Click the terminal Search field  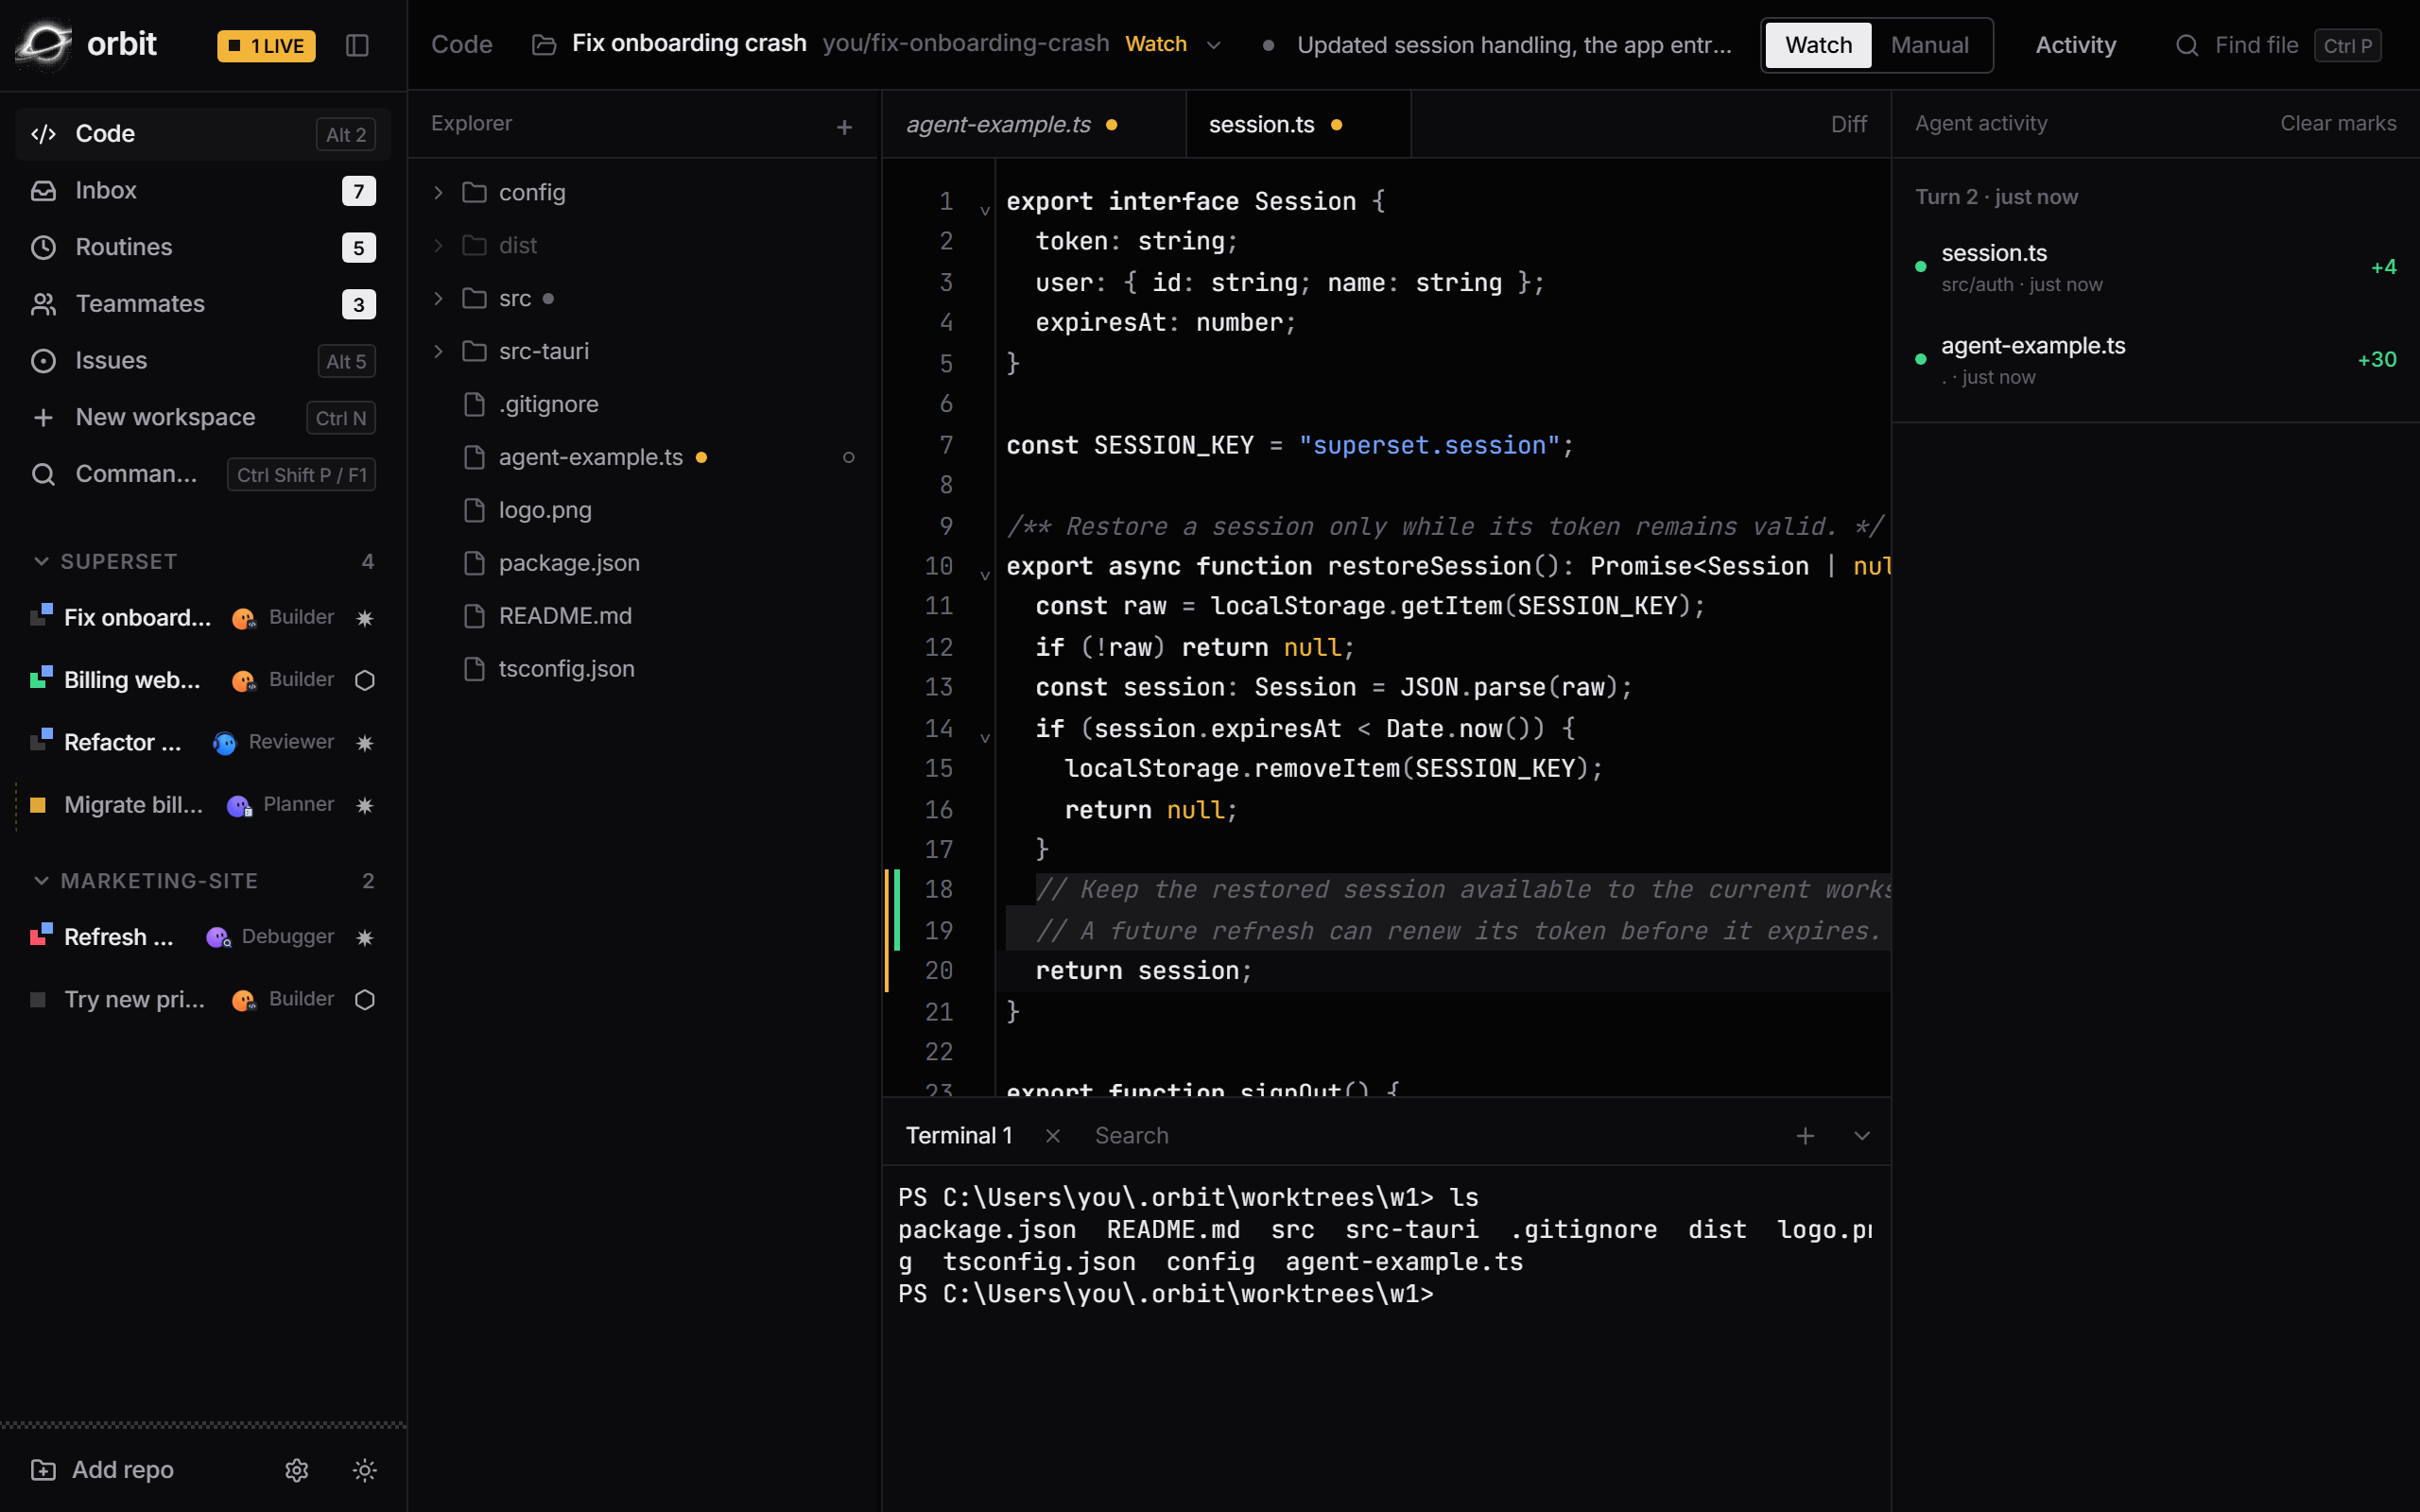(x=1131, y=1136)
